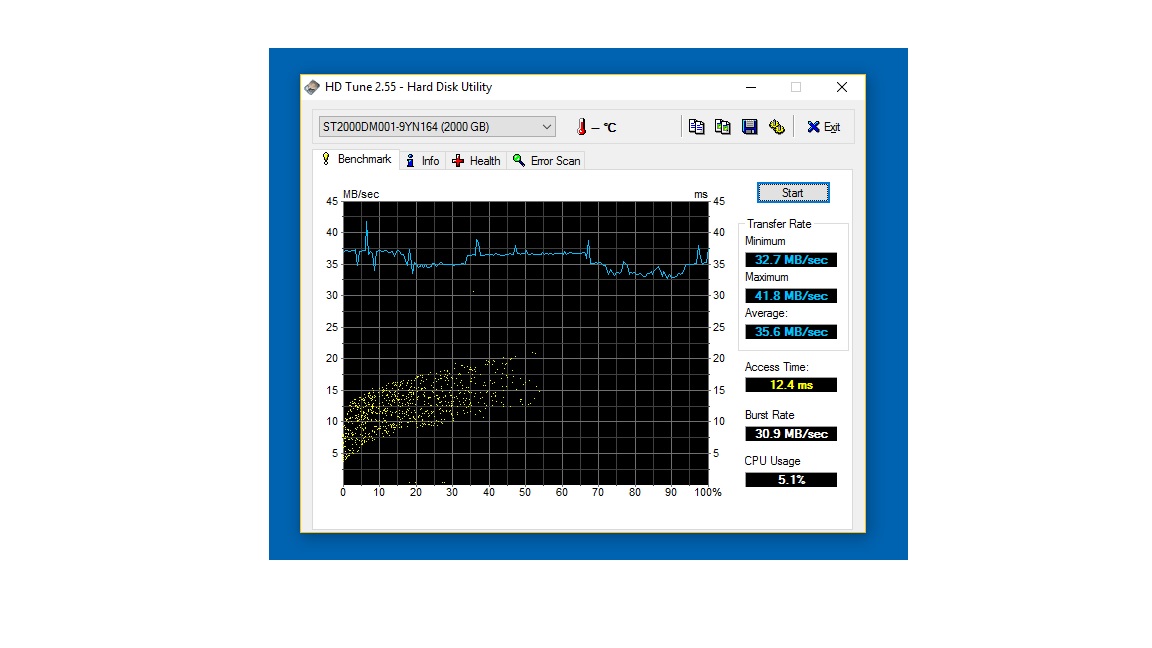Screen dimensions: 1152x648
Task: Click the burst rate value 30.9 MB/sec
Action: 791,433
